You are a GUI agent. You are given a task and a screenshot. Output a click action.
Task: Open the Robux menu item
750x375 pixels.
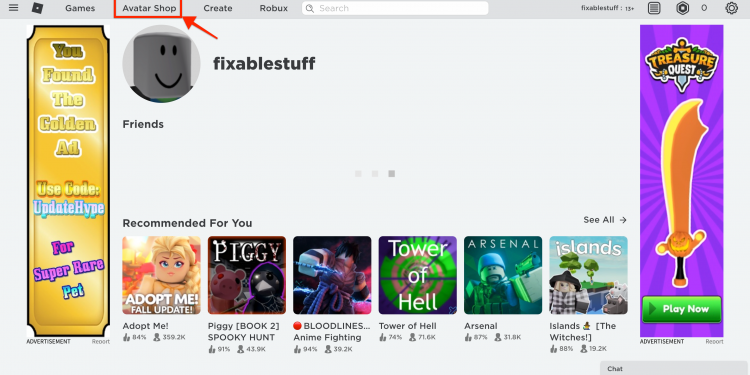pyautogui.click(x=274, y=8)
